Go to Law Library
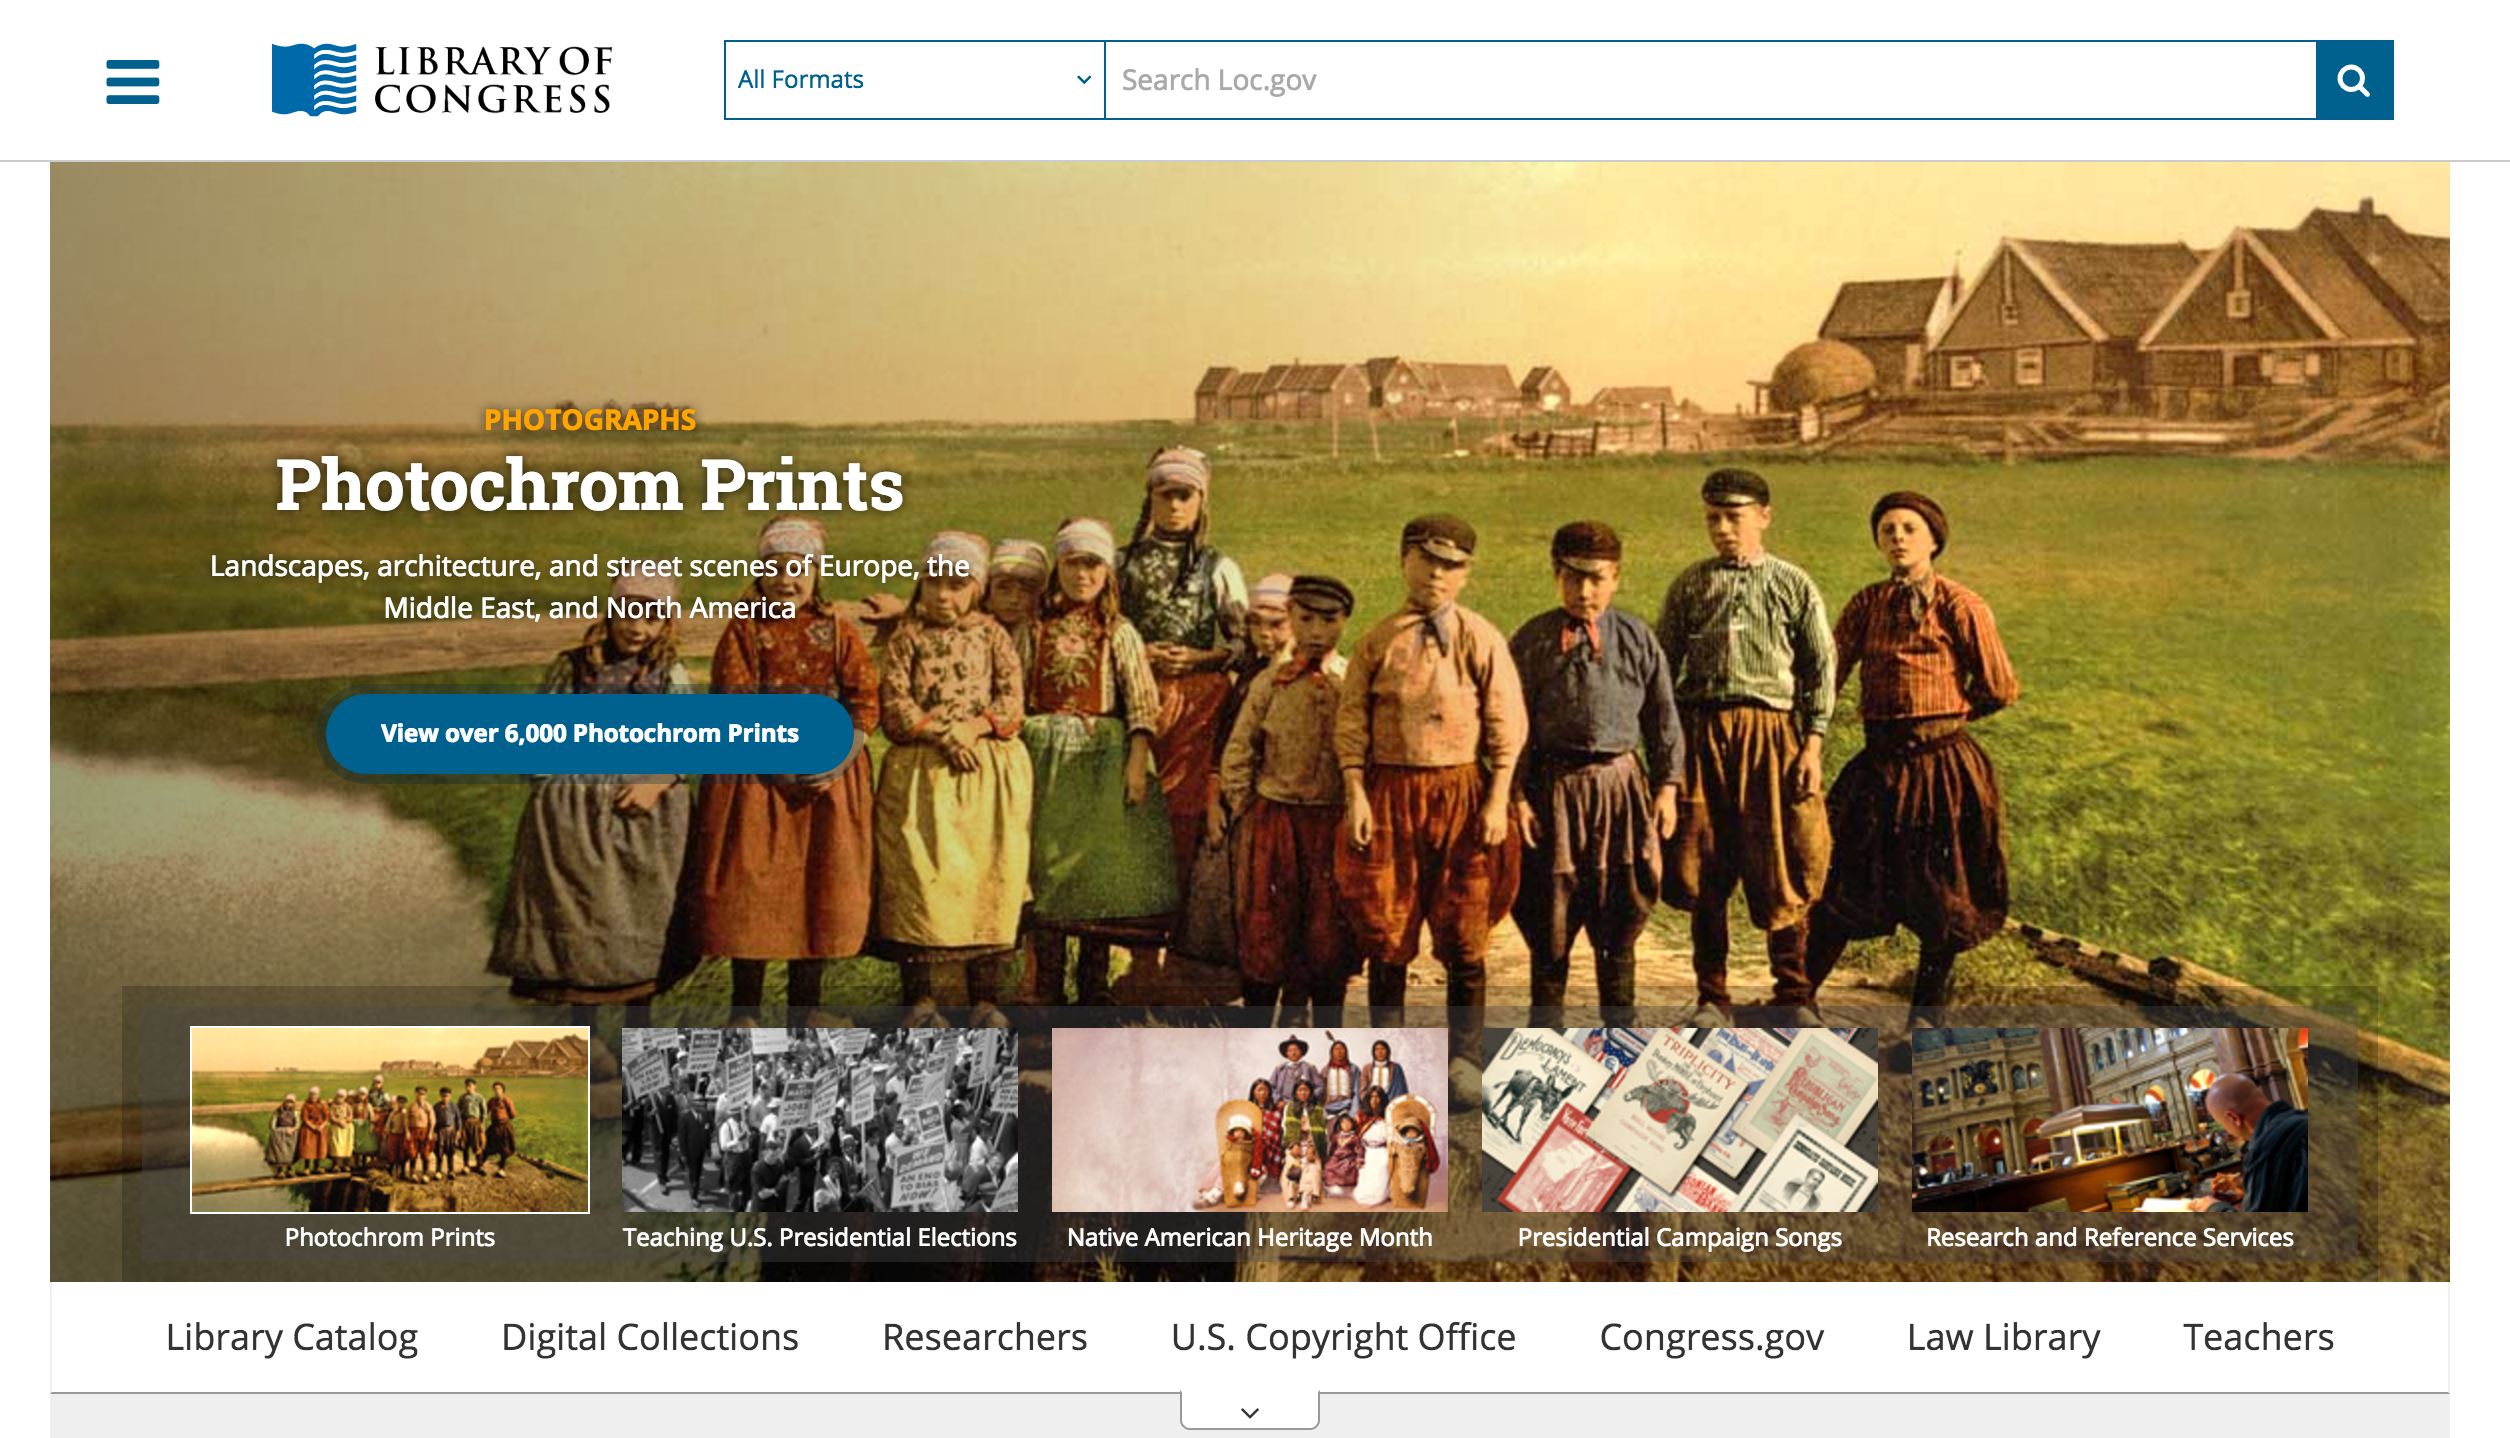Image resolution: width=2510 pixels, height=1438 pixels. coord(2003,1337)
